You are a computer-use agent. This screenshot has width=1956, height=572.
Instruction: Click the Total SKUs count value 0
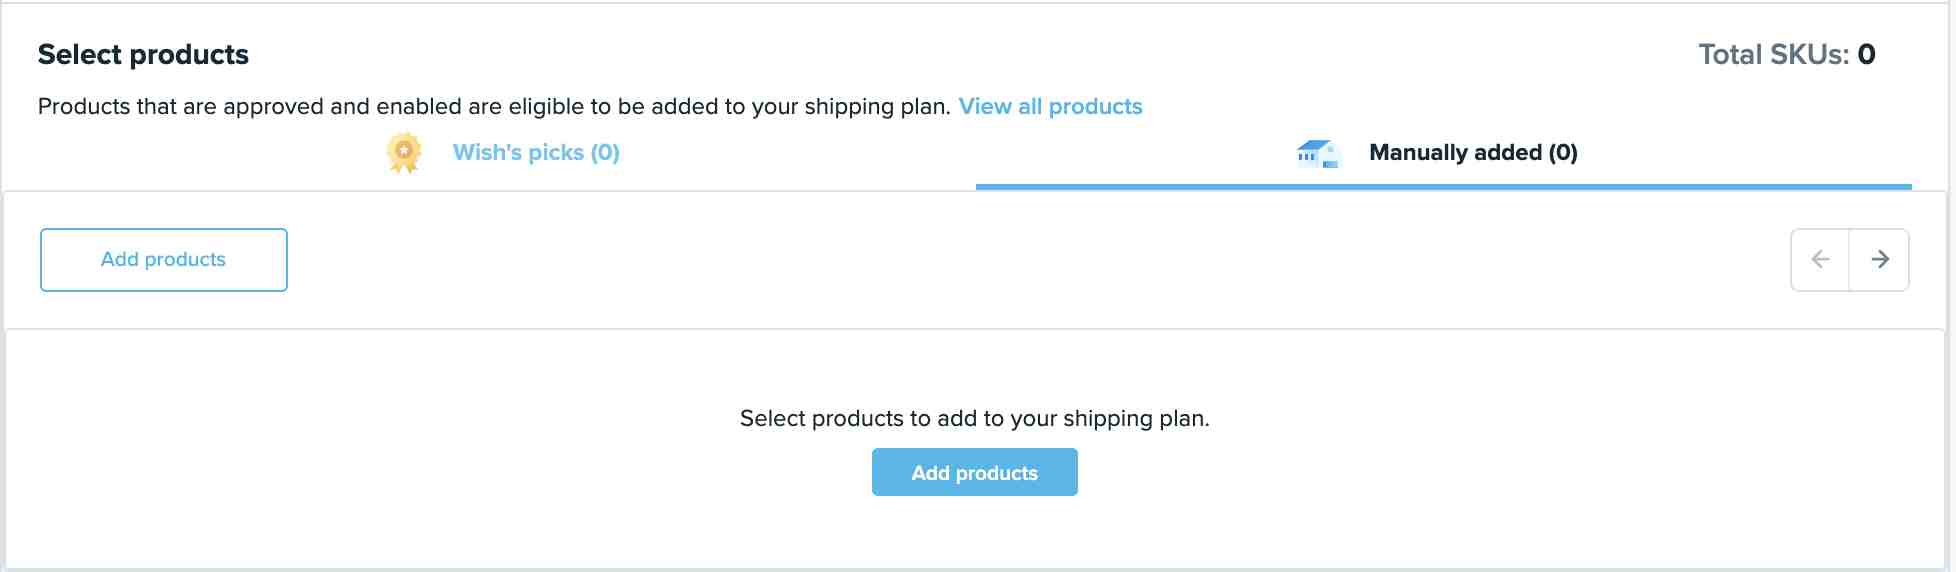pyautogui.click(x=1866, y=55)
